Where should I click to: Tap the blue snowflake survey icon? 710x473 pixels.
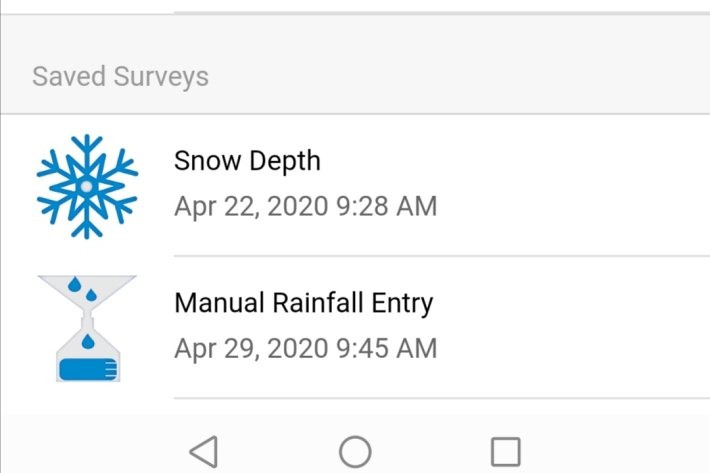coord(87,186)
